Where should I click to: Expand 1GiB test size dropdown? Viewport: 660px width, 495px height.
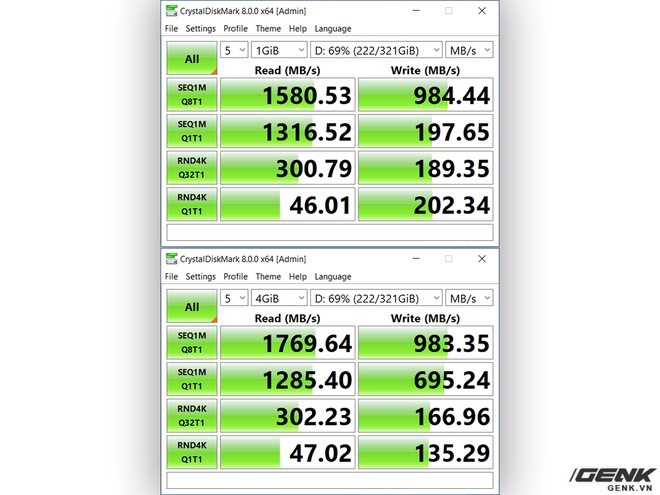coord(279,50)
